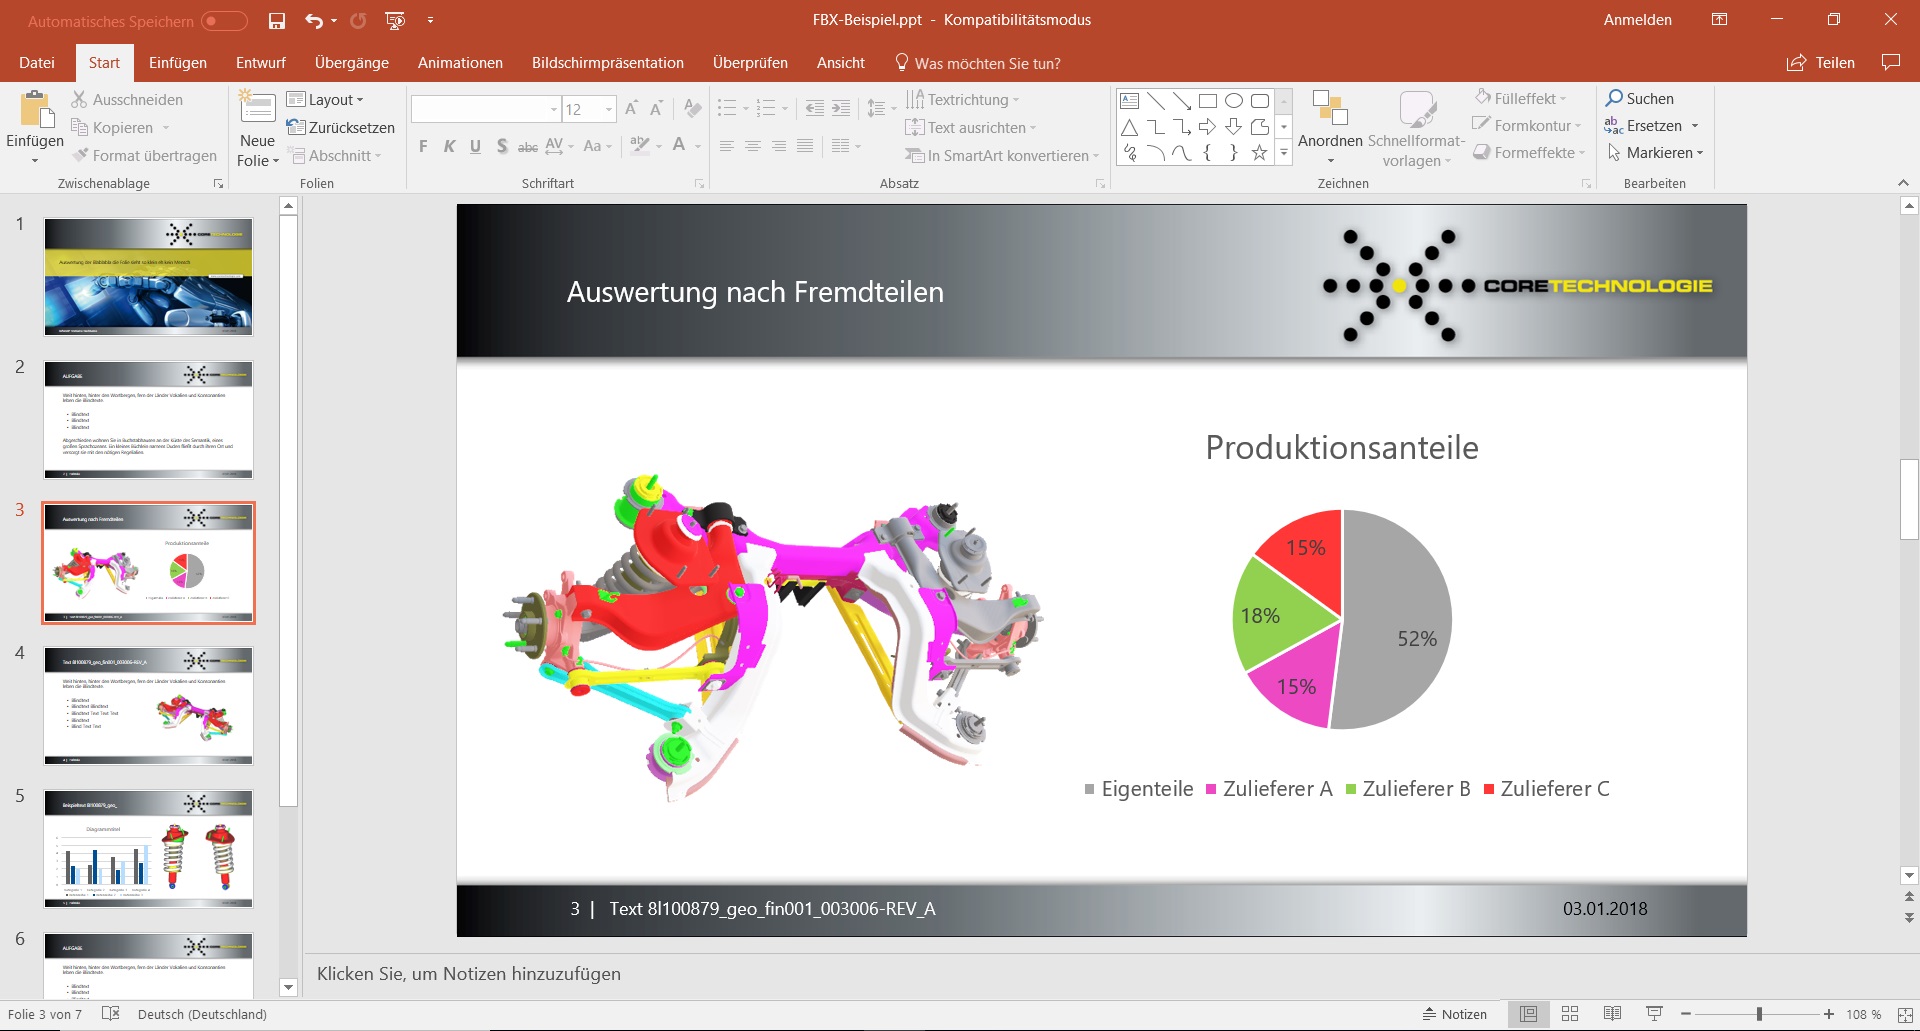Image resolution: width=1920 pixels, height=1031 pixels.
Task: Click the Neue Folie icon
Action: click(257, 108)
